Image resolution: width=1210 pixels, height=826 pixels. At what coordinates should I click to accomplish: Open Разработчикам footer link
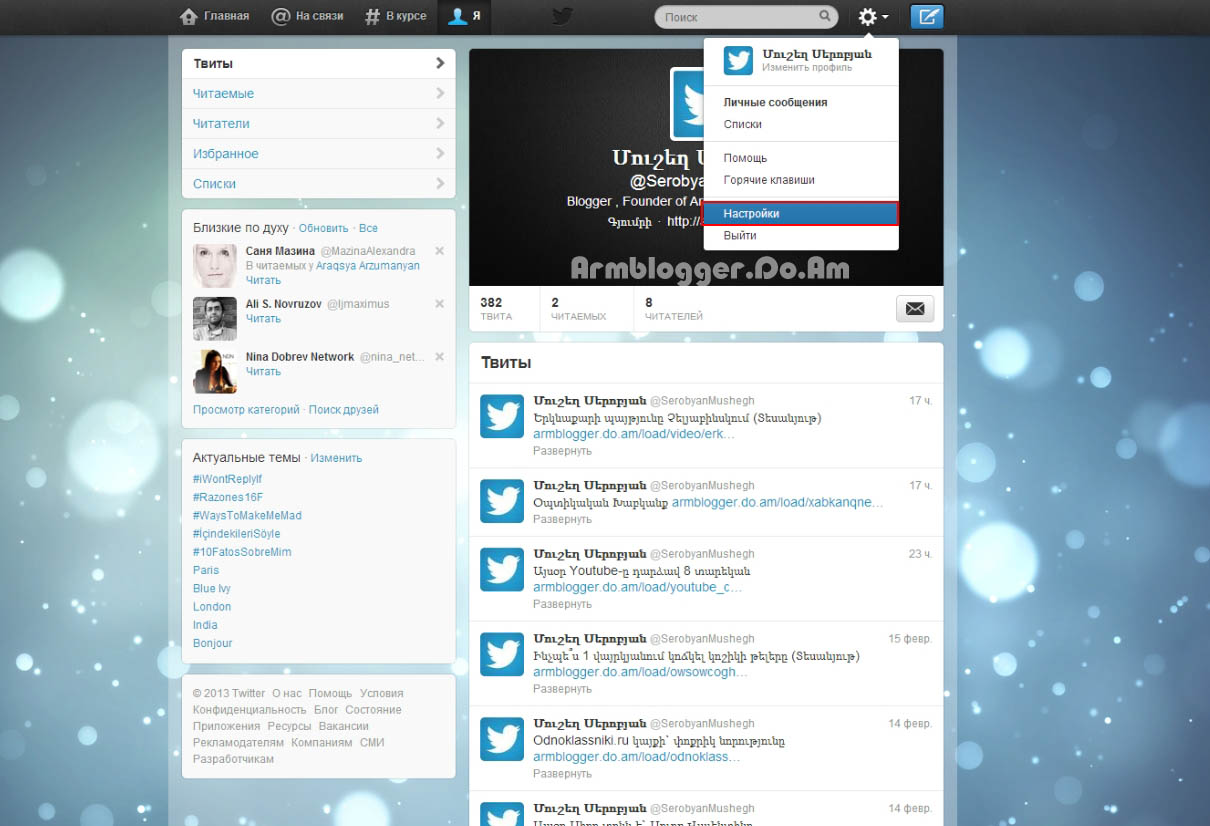pos(233,759)
